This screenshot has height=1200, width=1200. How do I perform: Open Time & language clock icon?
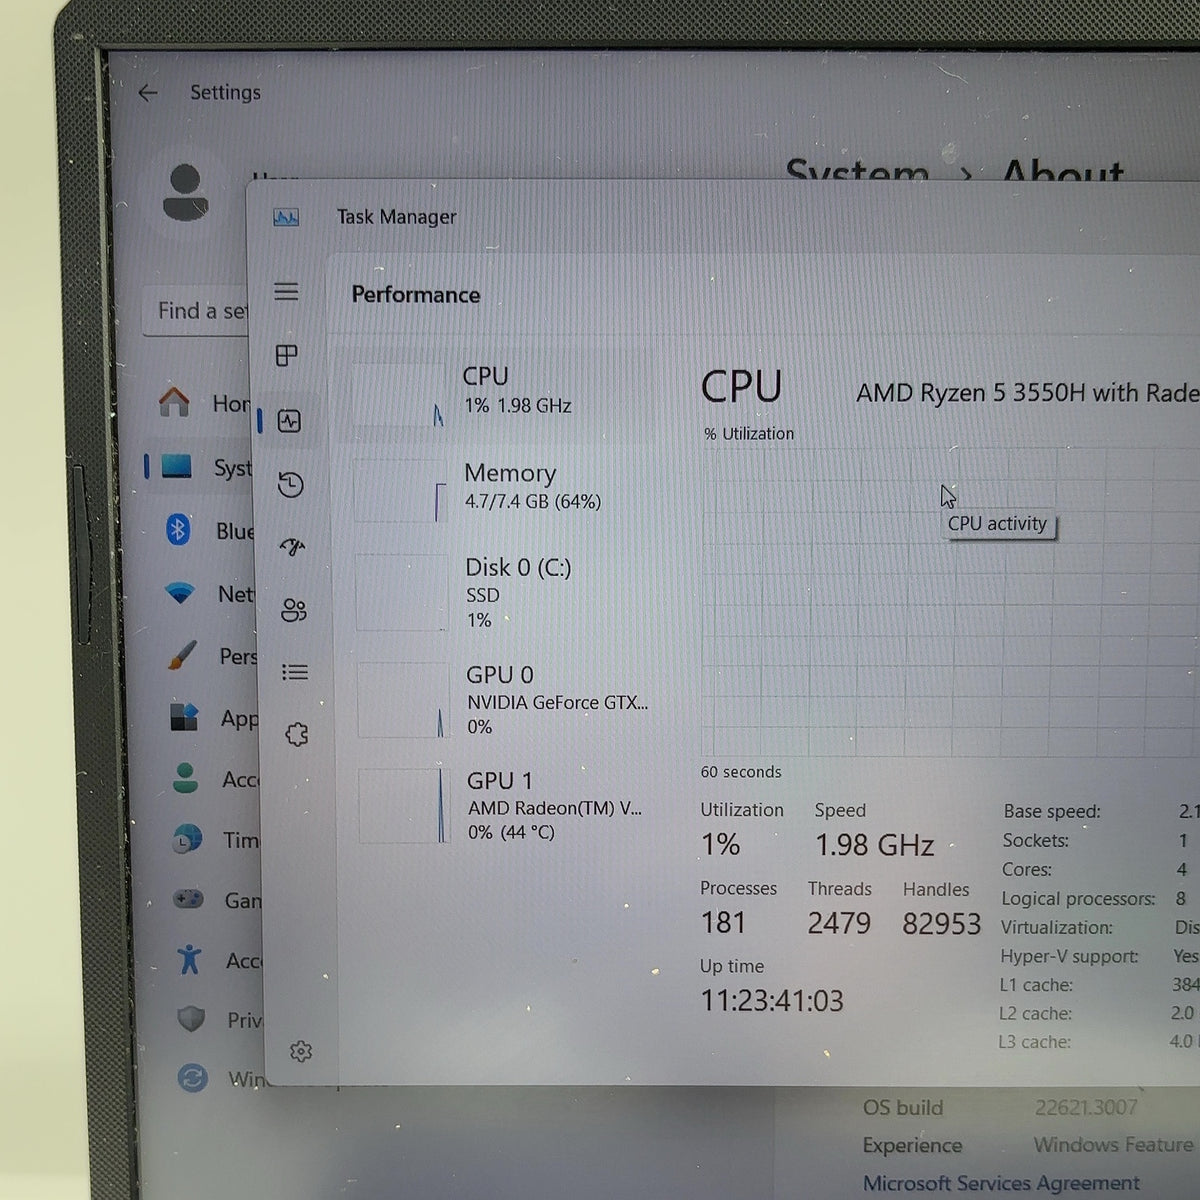pyautogui.click(x=187, y=839)
